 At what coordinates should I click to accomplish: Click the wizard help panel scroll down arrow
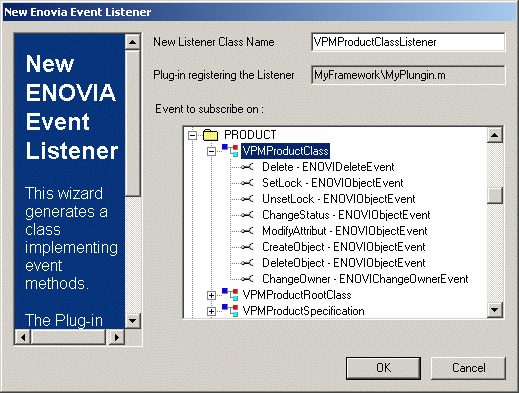(x=133, y=321)
